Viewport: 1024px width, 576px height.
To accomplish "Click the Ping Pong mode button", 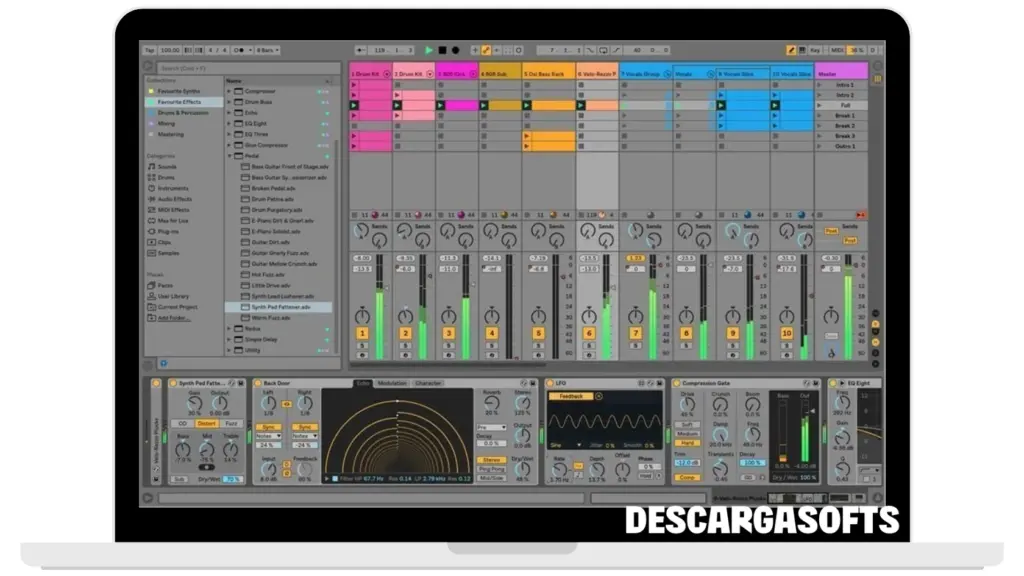I will (491, 469).
